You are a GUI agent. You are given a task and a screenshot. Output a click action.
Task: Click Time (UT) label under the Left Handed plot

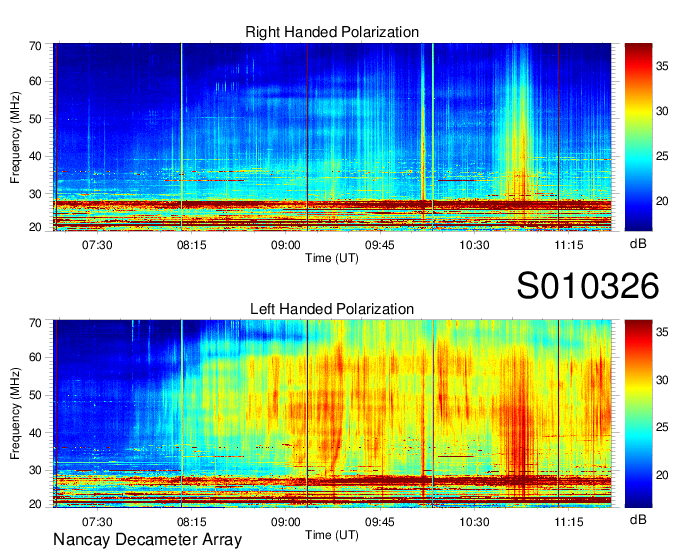pyautogui.click(x=332, y=535)
